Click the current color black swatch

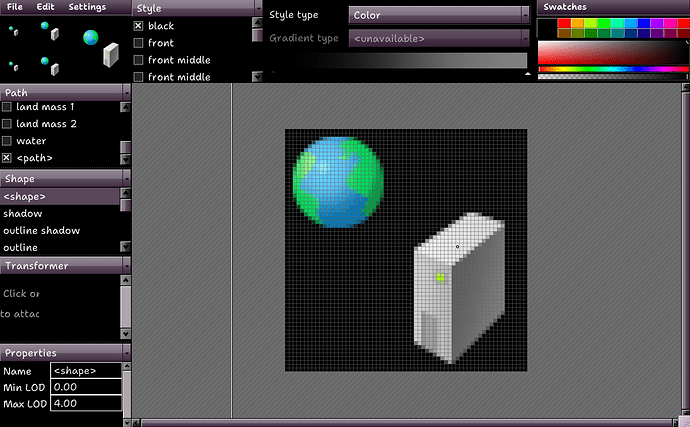click(547, 28)
